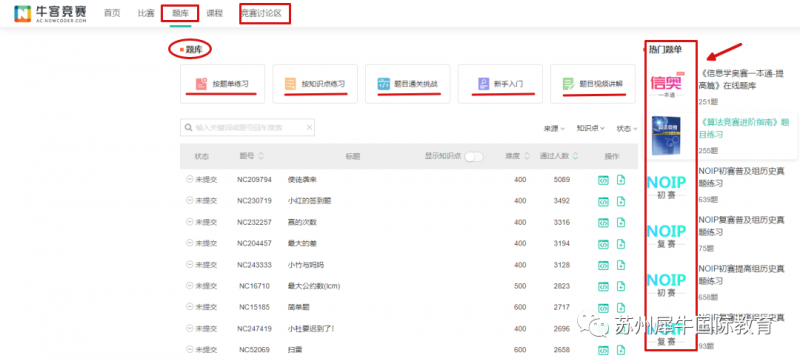Screen dimensions: 800x361
Task: Open the 竞赛讨论区 navigation tab
Action: pos(265,13)
